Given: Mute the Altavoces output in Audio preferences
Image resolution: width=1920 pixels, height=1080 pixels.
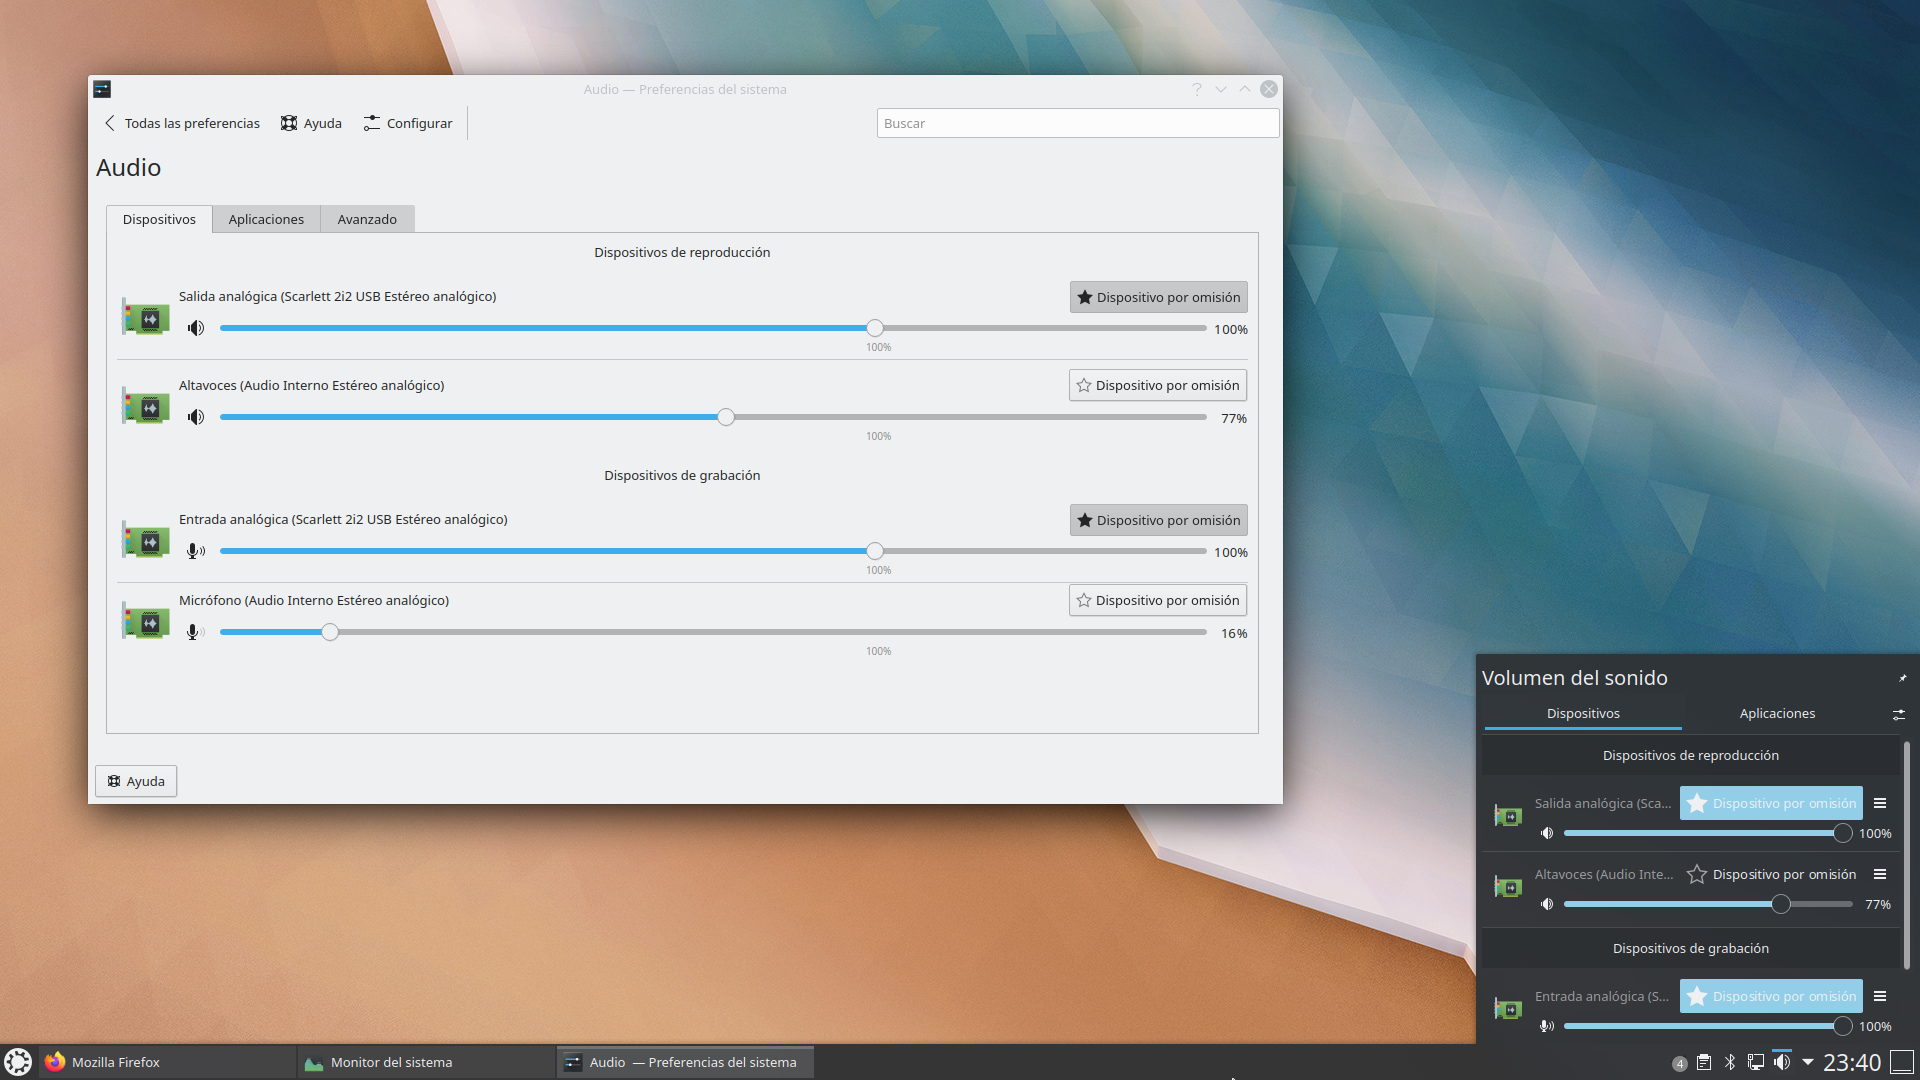Looking at the screenshot, I should coord(196,417).
